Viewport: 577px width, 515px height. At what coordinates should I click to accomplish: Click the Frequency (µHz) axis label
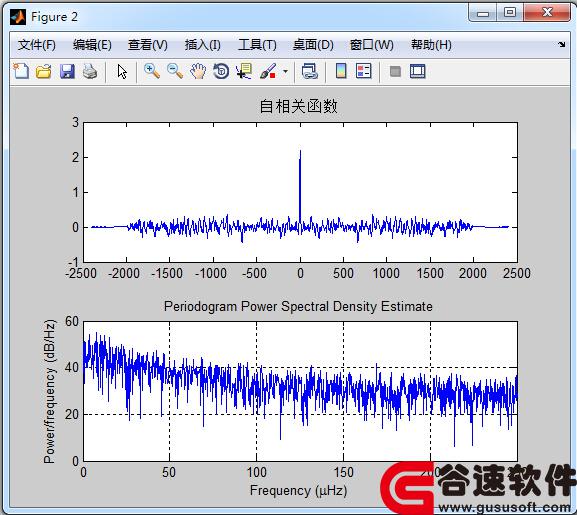point(298,490)
